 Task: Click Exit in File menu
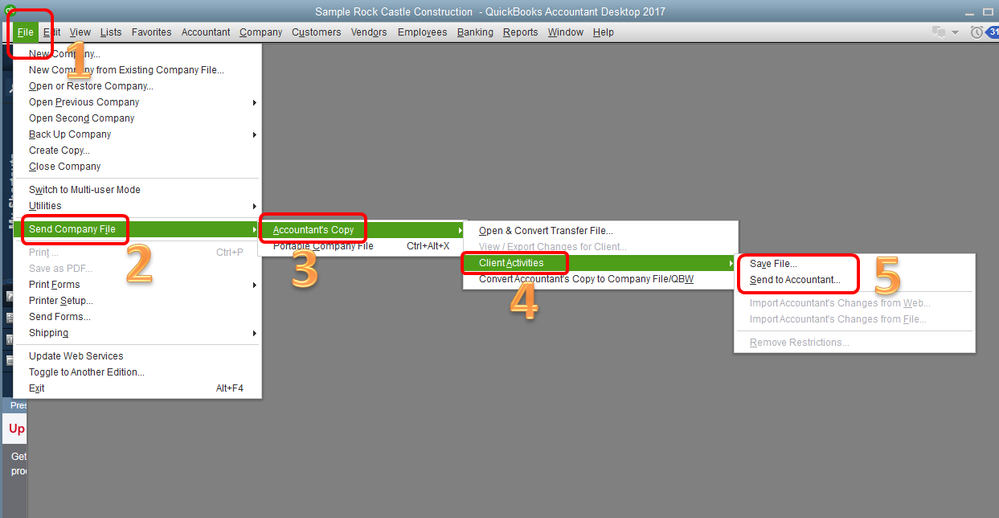click(x=37, y=389)
